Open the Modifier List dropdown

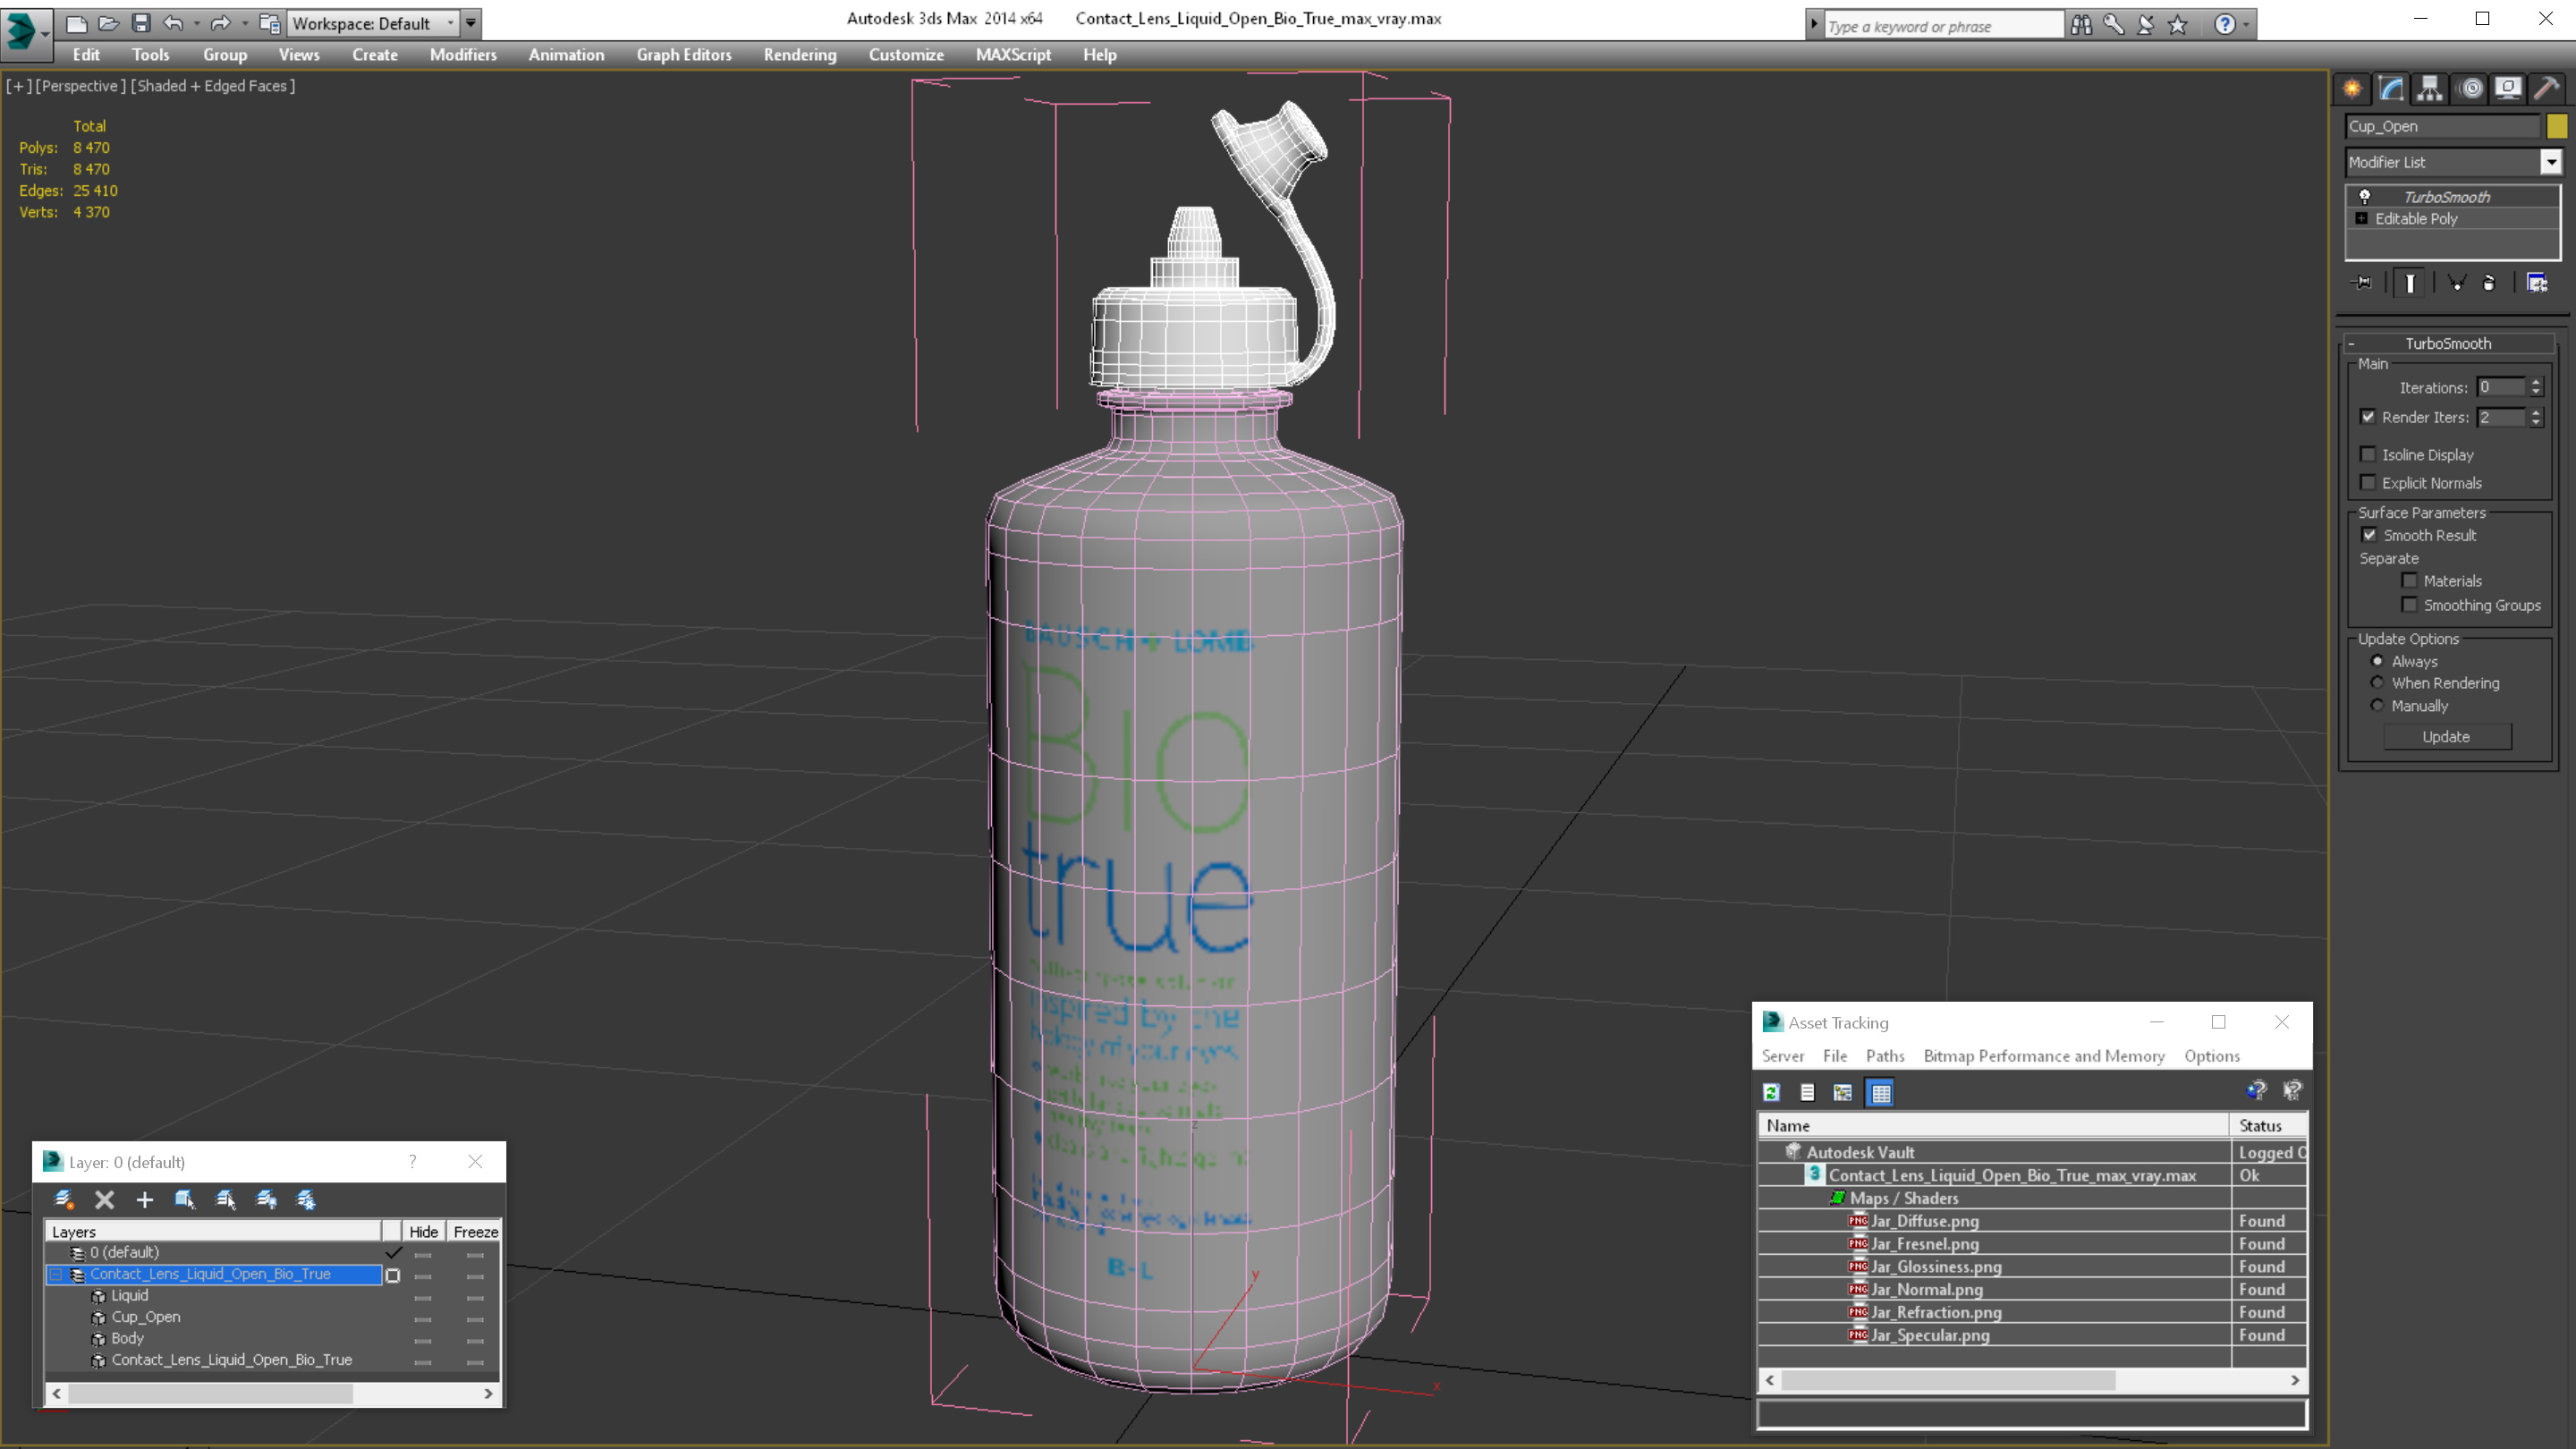(x=2551, y=162)
